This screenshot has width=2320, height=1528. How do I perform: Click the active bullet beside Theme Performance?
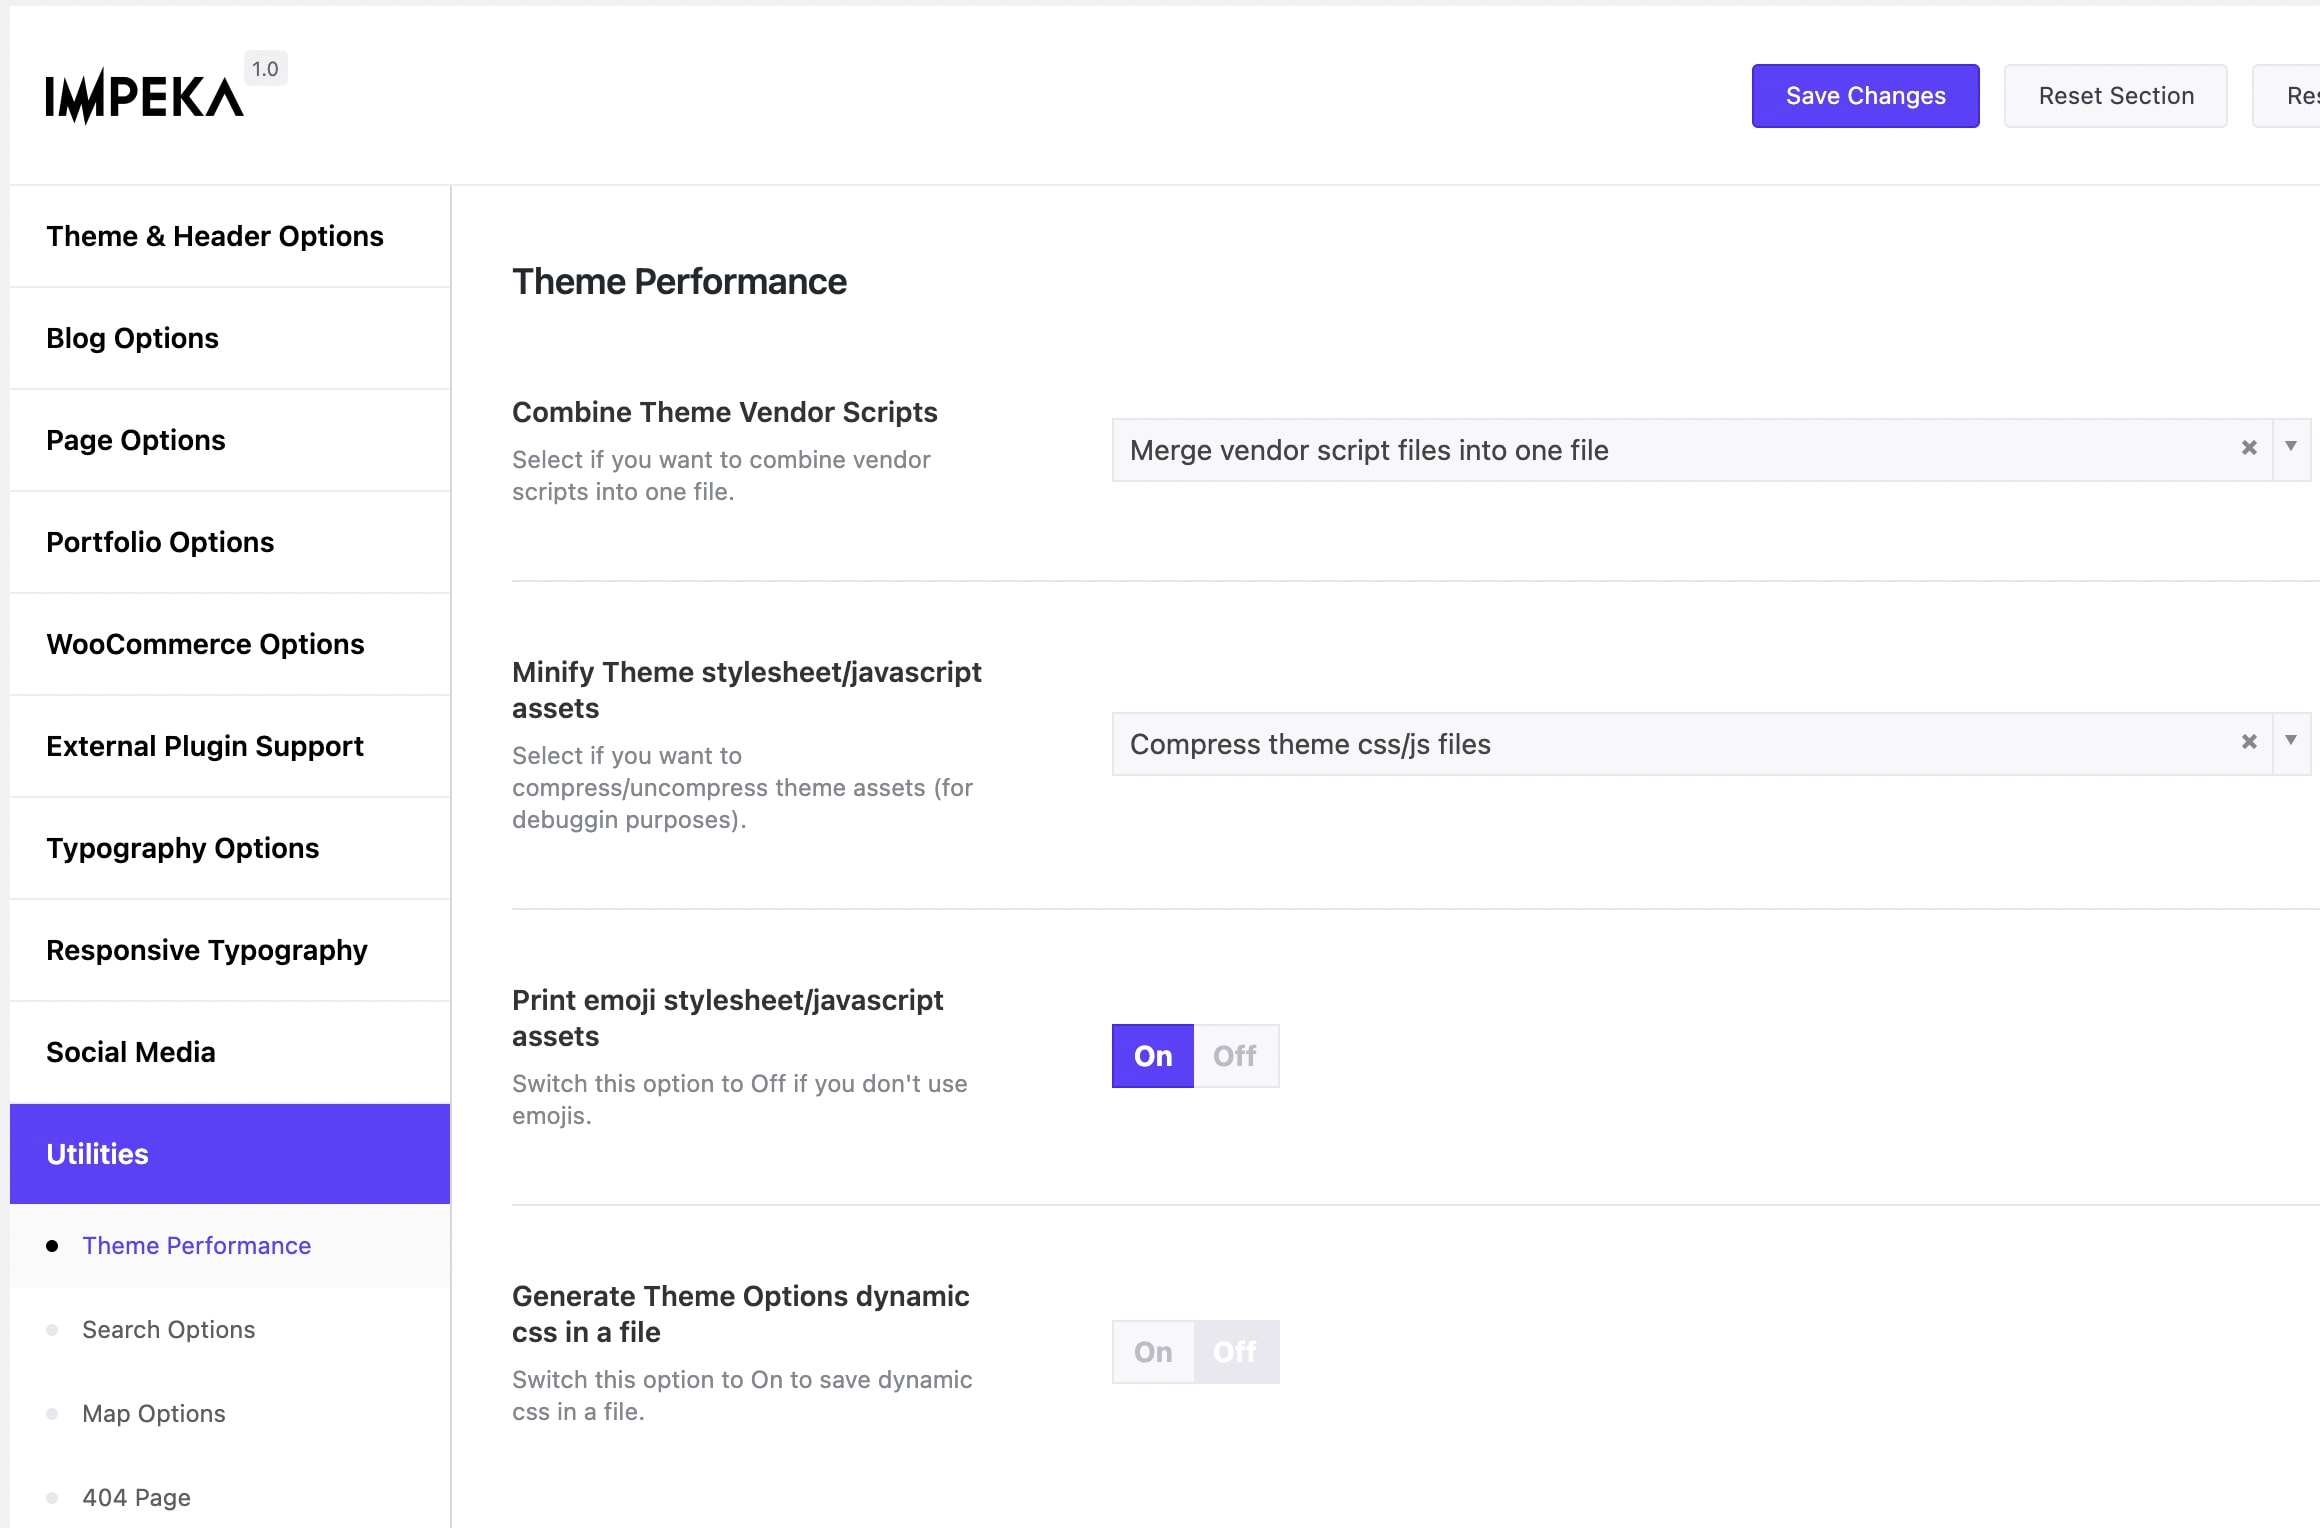coord(52,1245)
